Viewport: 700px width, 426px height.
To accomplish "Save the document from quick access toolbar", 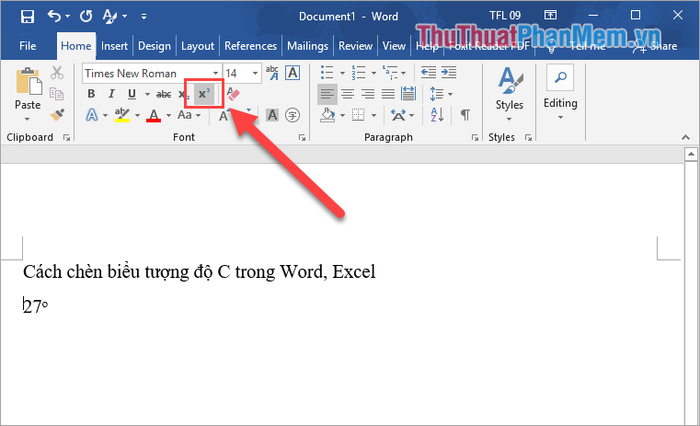I will [27, 17].
